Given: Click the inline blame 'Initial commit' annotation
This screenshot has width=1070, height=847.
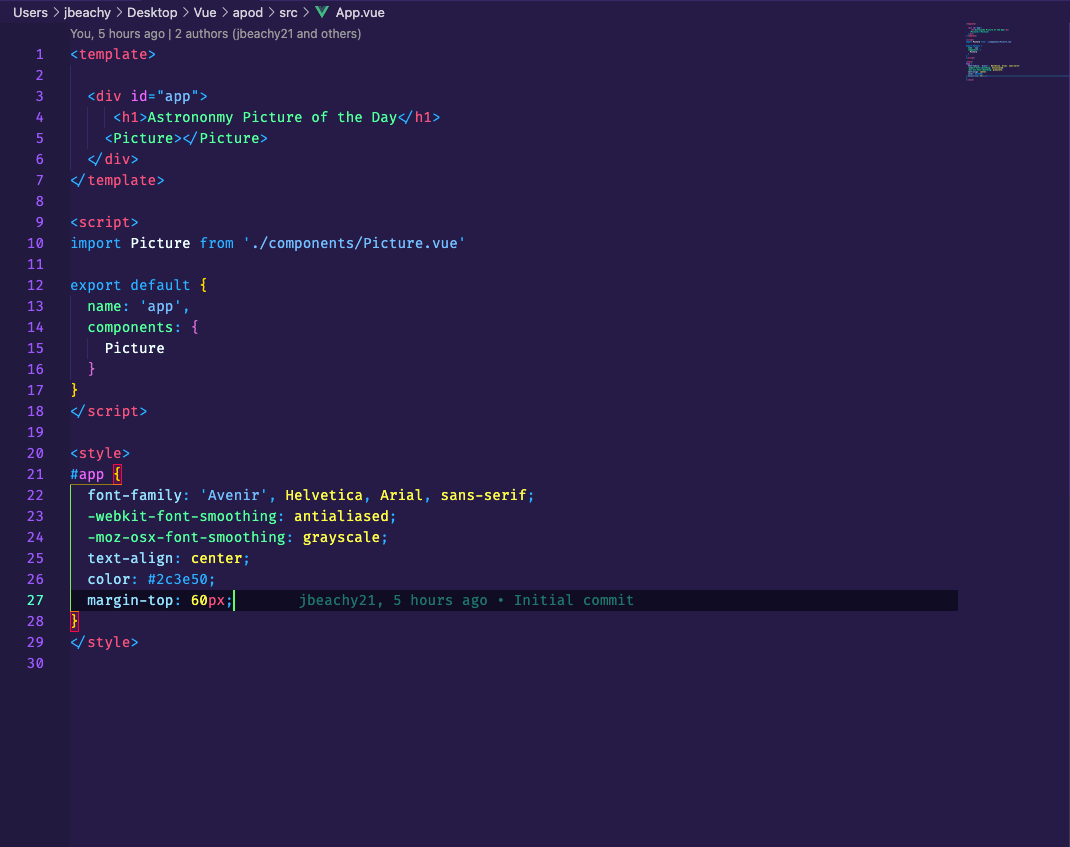Looking at the screenshot, I should coord(466,600).
